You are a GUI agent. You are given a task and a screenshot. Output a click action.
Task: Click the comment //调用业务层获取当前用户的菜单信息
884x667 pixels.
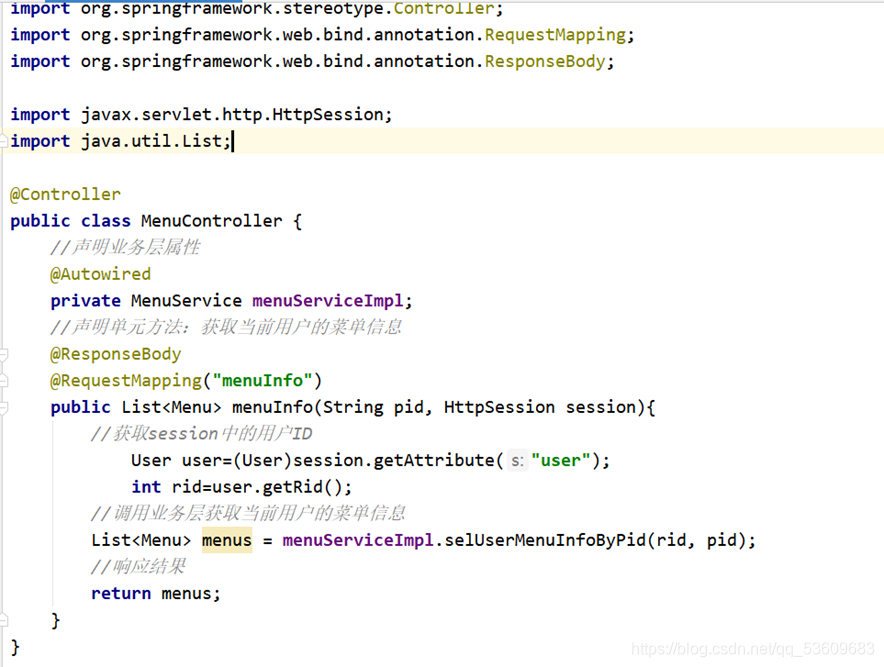point(248,514)
